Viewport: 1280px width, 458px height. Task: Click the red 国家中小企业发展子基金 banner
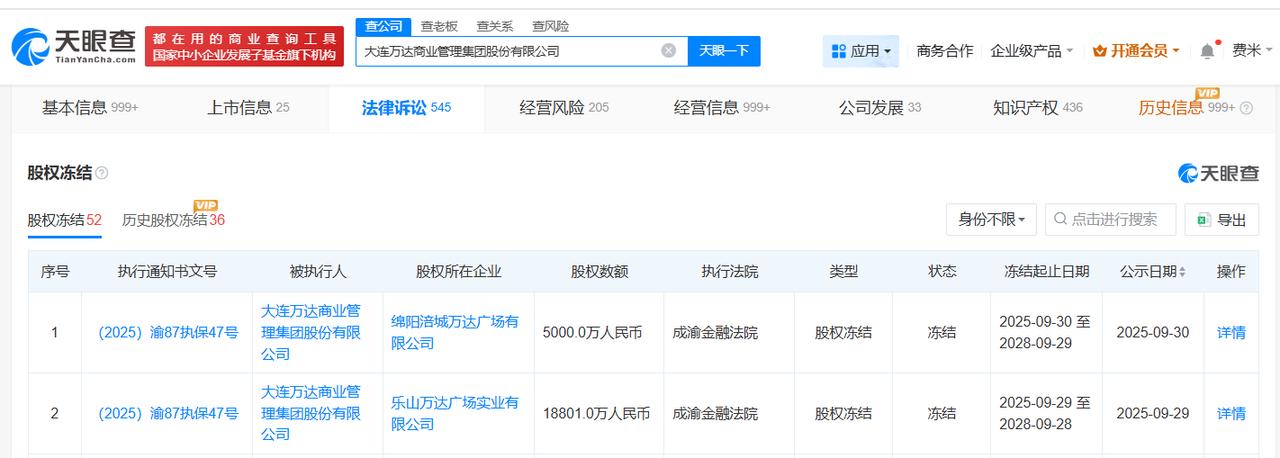tap(245, 47)
